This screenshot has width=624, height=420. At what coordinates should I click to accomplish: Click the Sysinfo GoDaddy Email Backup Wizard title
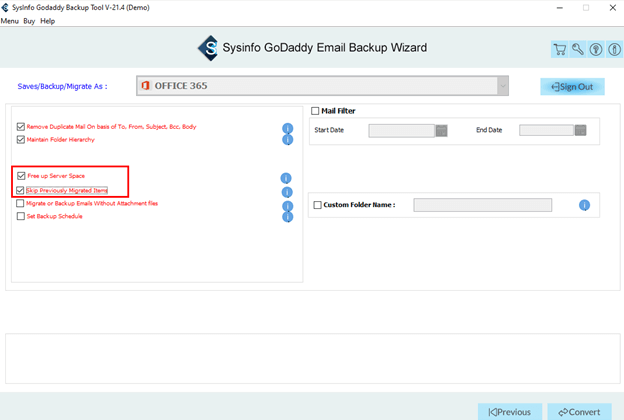pyautogui.click(x=325, y=47)
